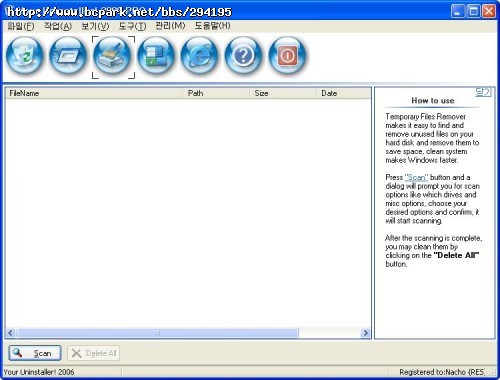
Task: Sort by the FileName column header
Action: pos(94,93)
